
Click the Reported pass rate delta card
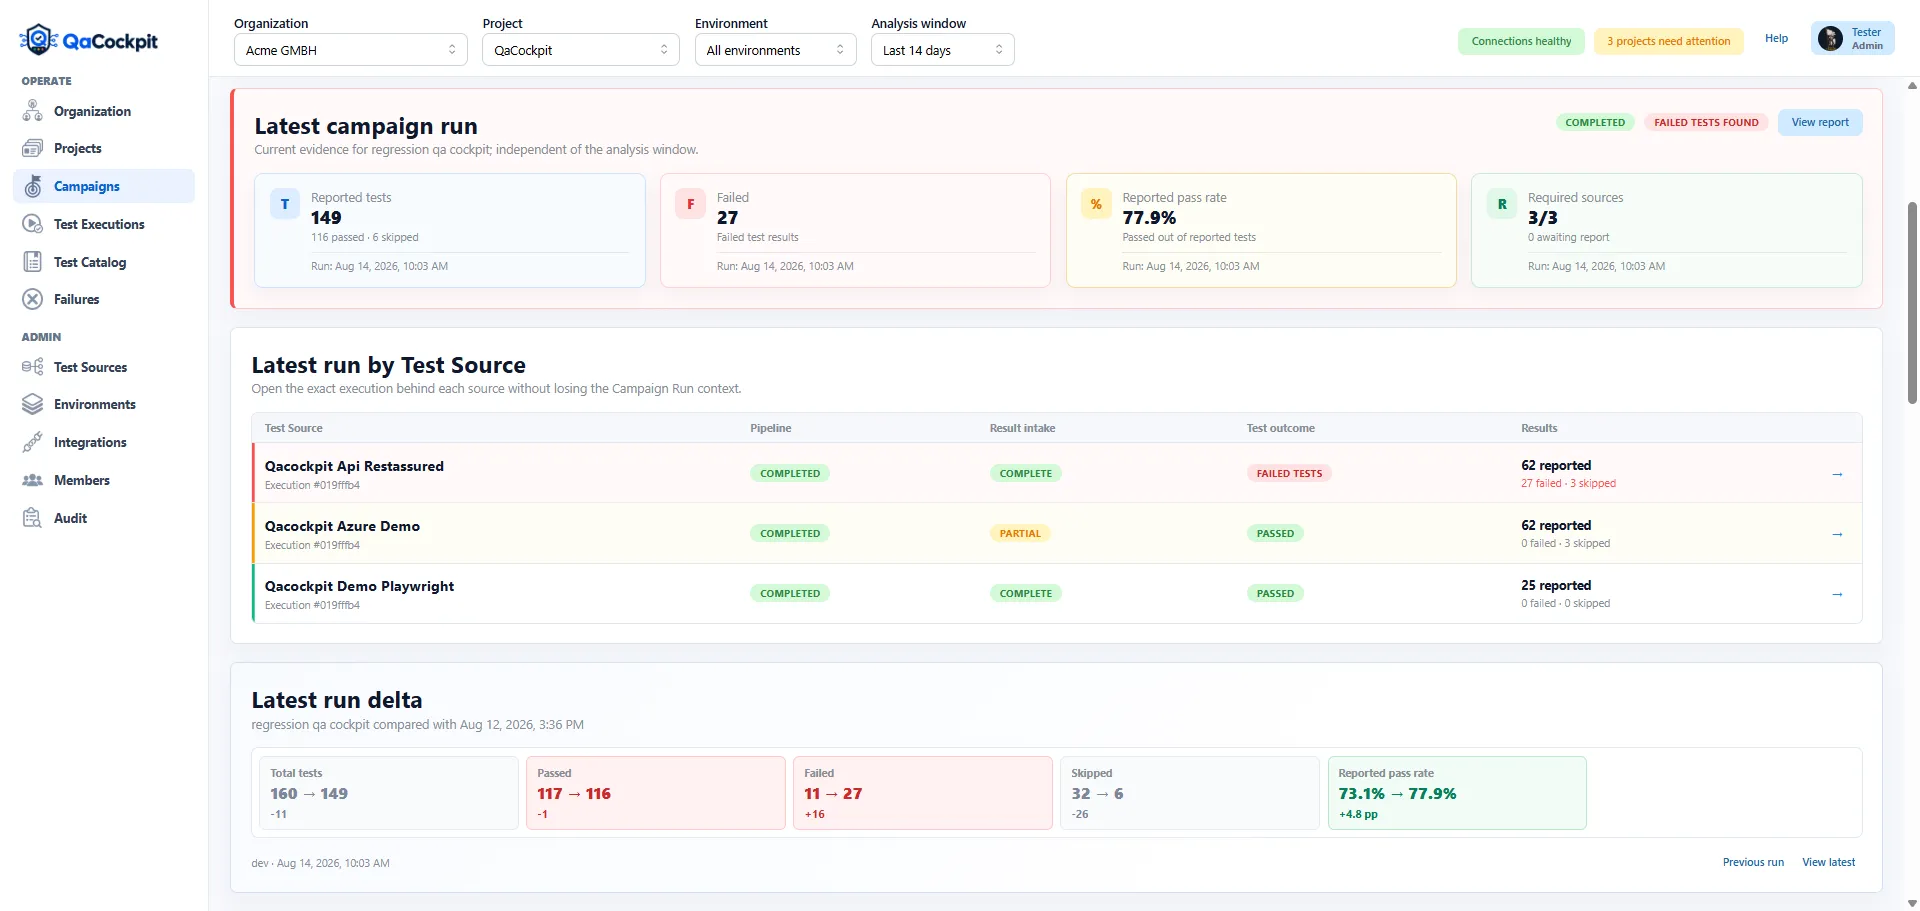point(1457,793)
